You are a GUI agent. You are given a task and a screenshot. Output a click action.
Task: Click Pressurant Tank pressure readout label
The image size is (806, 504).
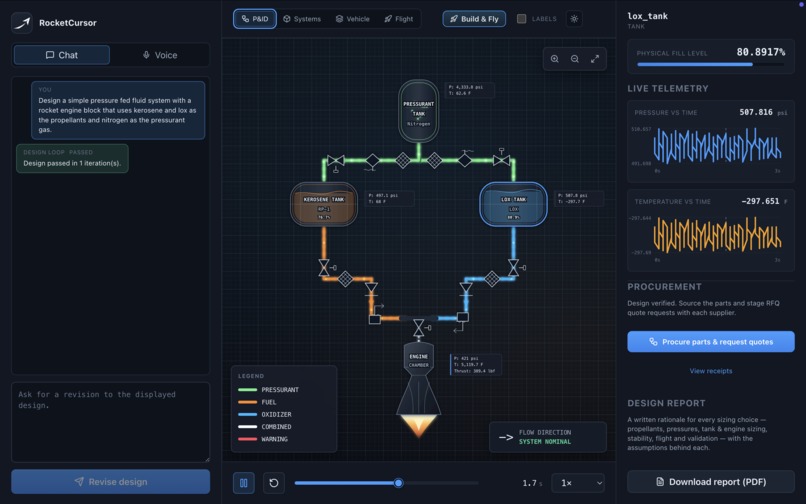tap(469, 90)
